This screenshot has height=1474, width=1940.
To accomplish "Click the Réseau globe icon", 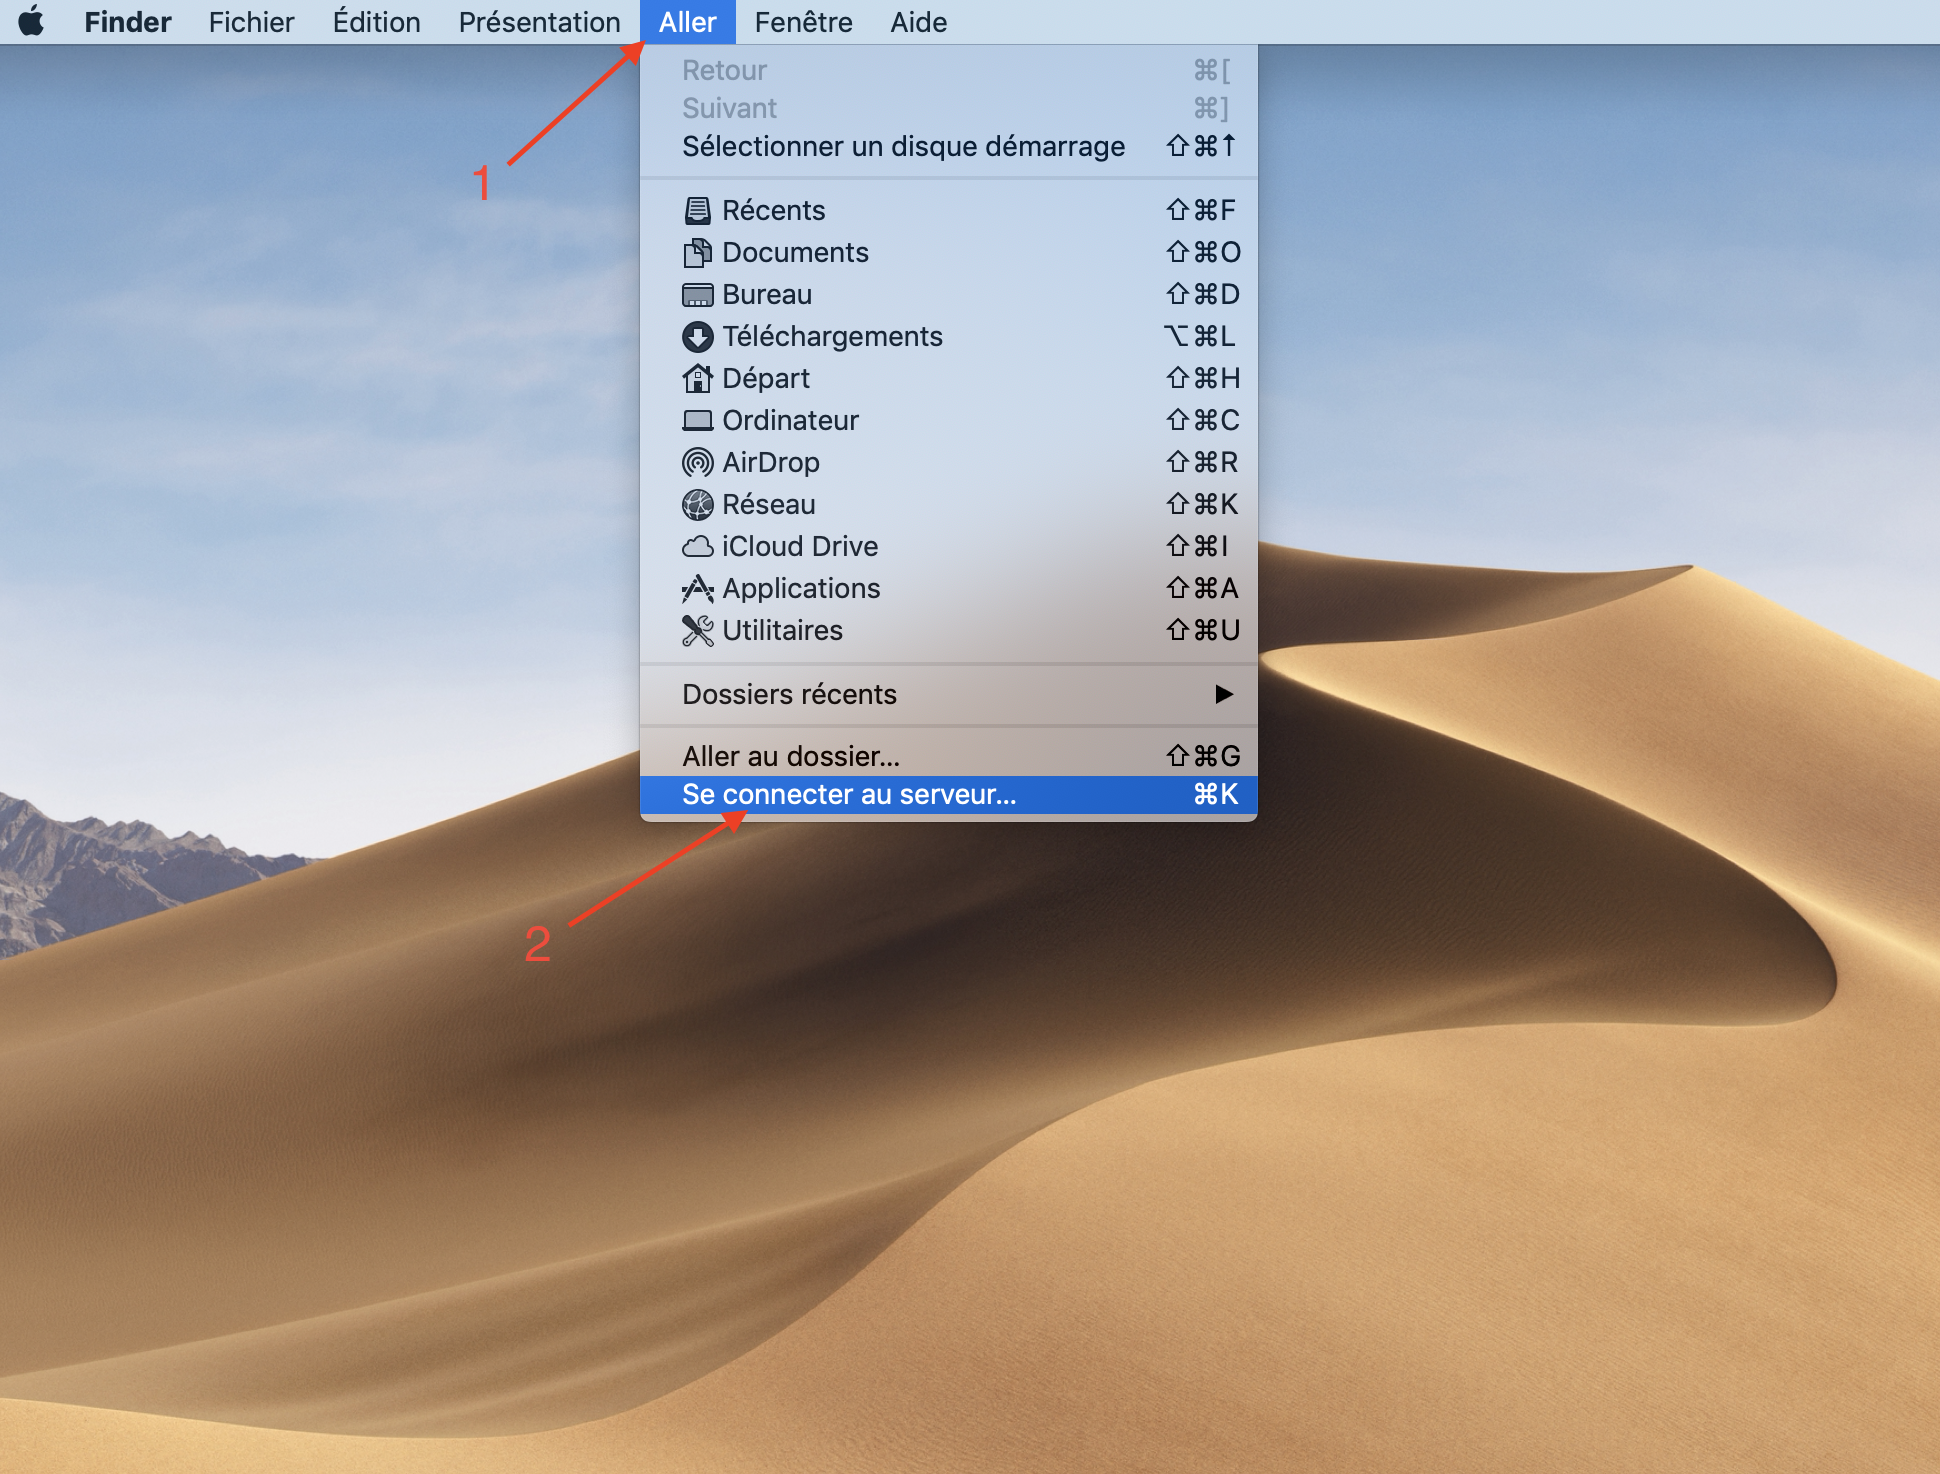I will (x=697, y=505).
